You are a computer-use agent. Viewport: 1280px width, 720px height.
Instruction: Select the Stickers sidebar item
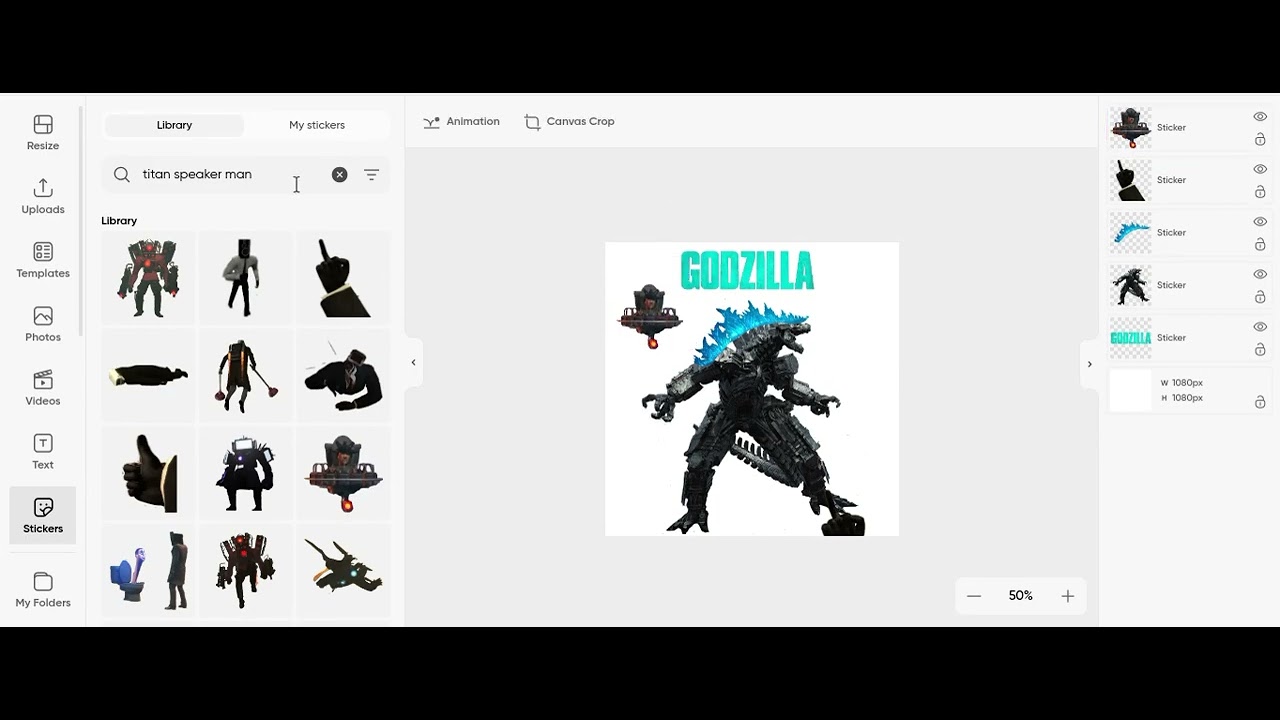[x=43, y=516]
